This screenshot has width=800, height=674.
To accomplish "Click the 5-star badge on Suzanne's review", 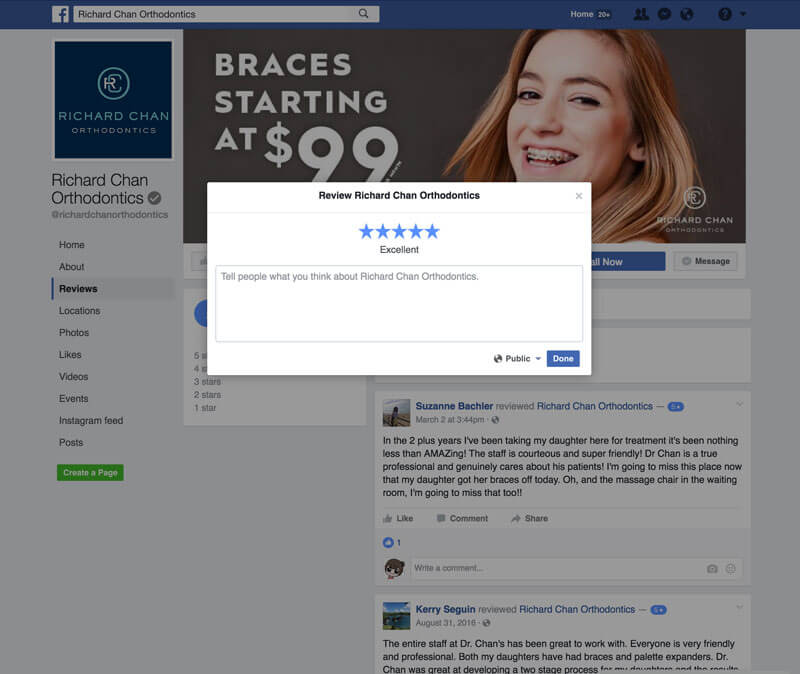I will point(676,407).
